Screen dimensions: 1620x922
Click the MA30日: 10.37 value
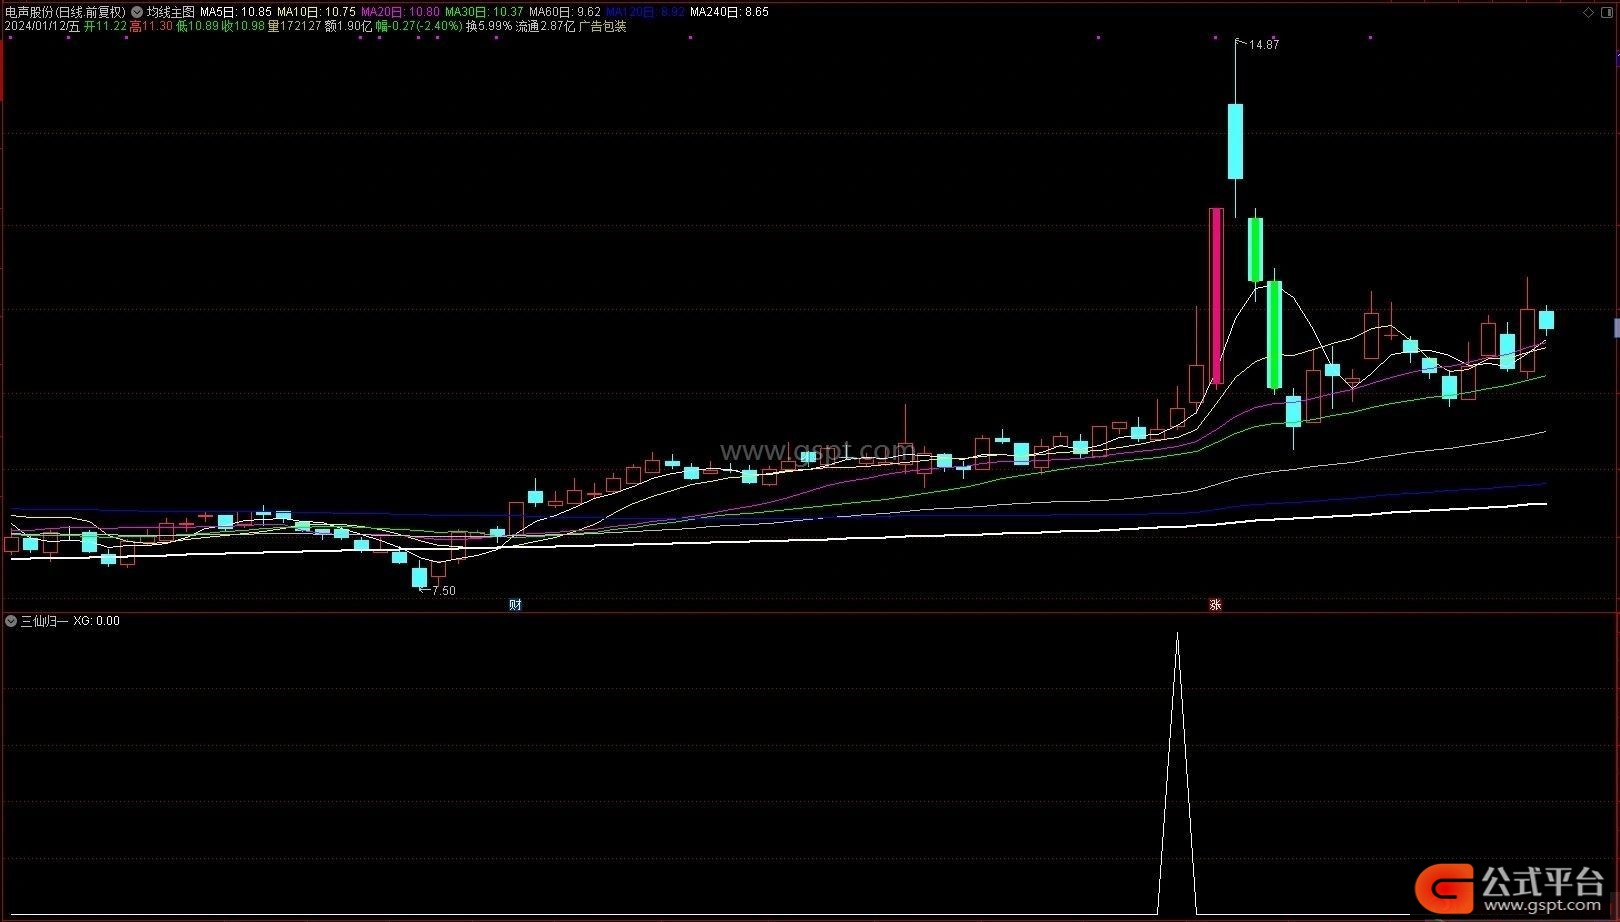tap(484, 12)
